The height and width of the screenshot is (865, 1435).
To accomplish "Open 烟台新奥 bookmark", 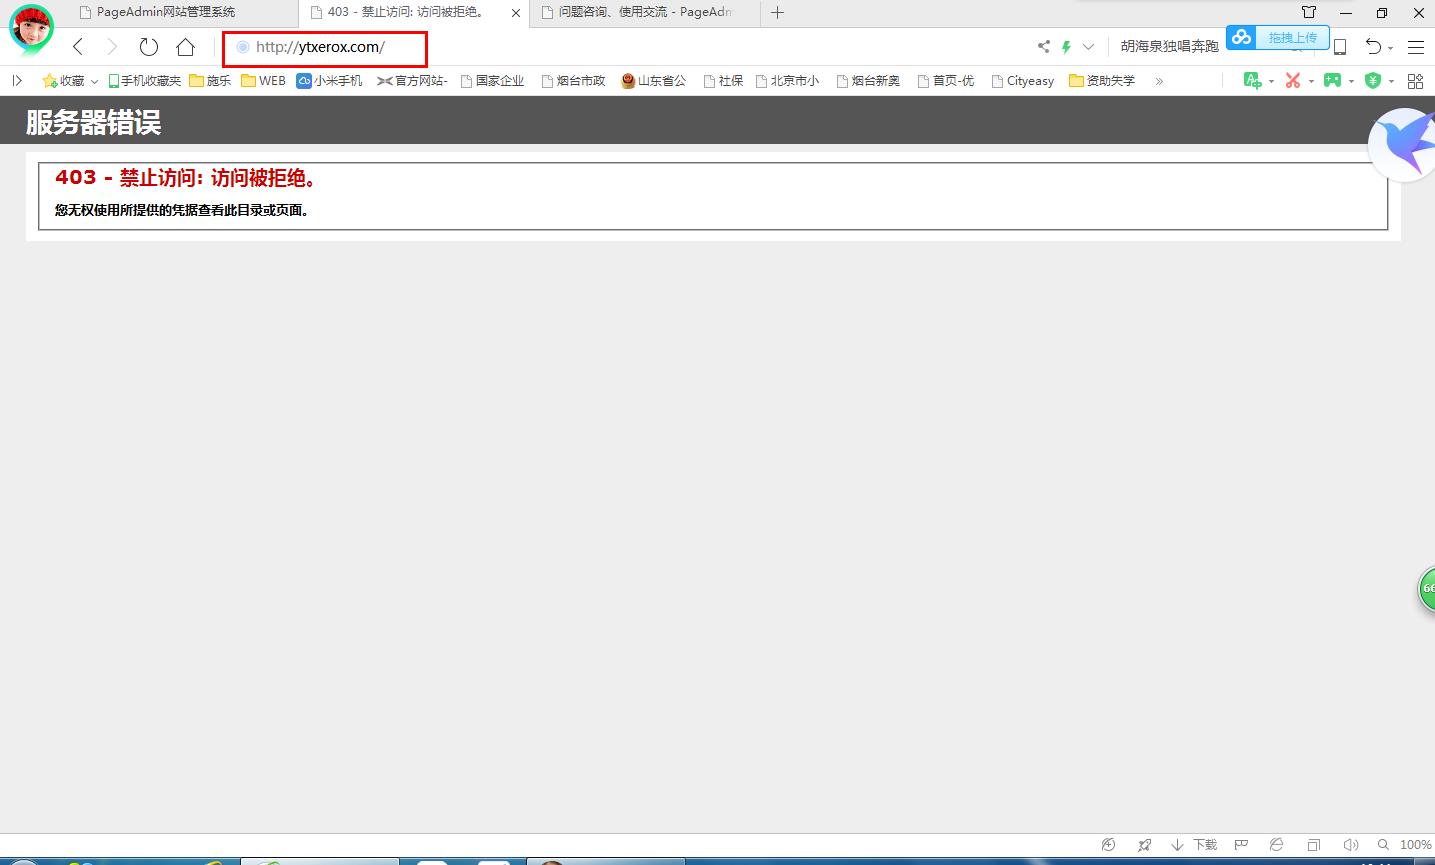I will (x=868, y=81).
